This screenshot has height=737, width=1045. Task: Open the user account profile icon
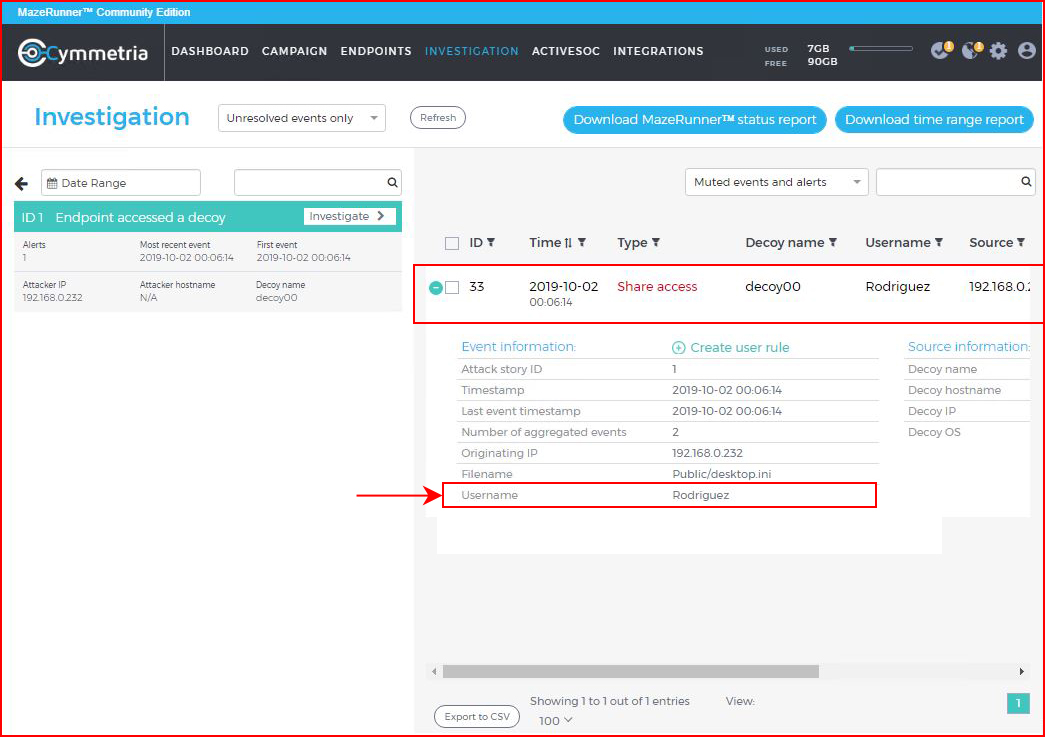[x=1027, y=51]
